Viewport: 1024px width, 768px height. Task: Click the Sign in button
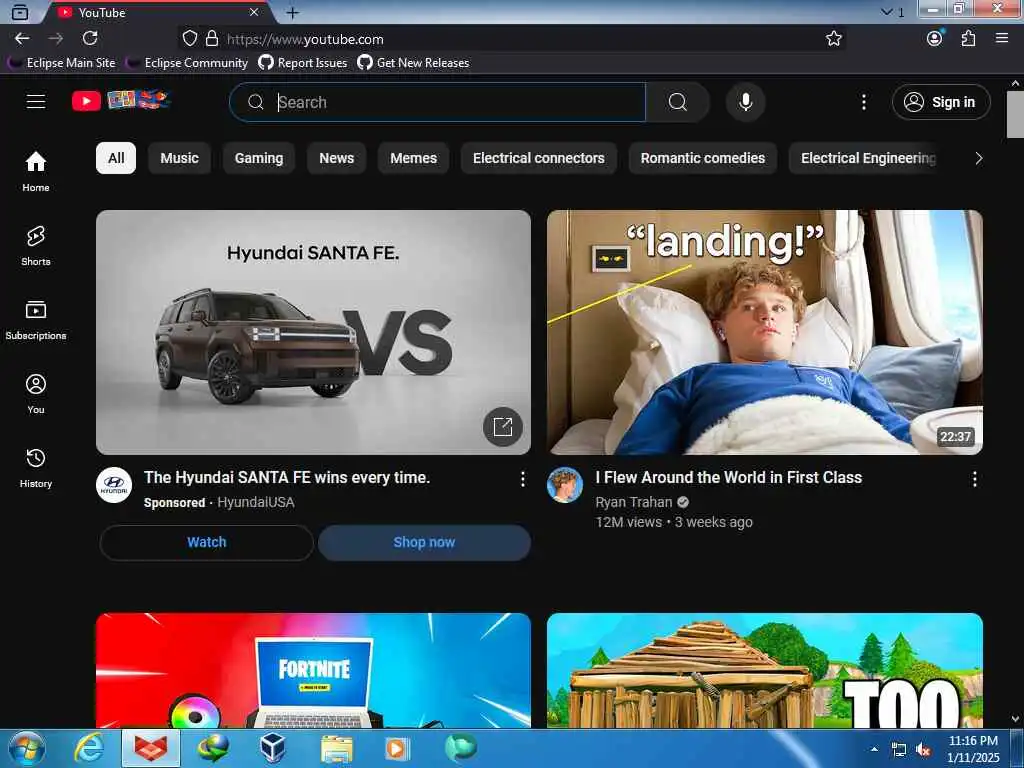(x=941, y=102)
